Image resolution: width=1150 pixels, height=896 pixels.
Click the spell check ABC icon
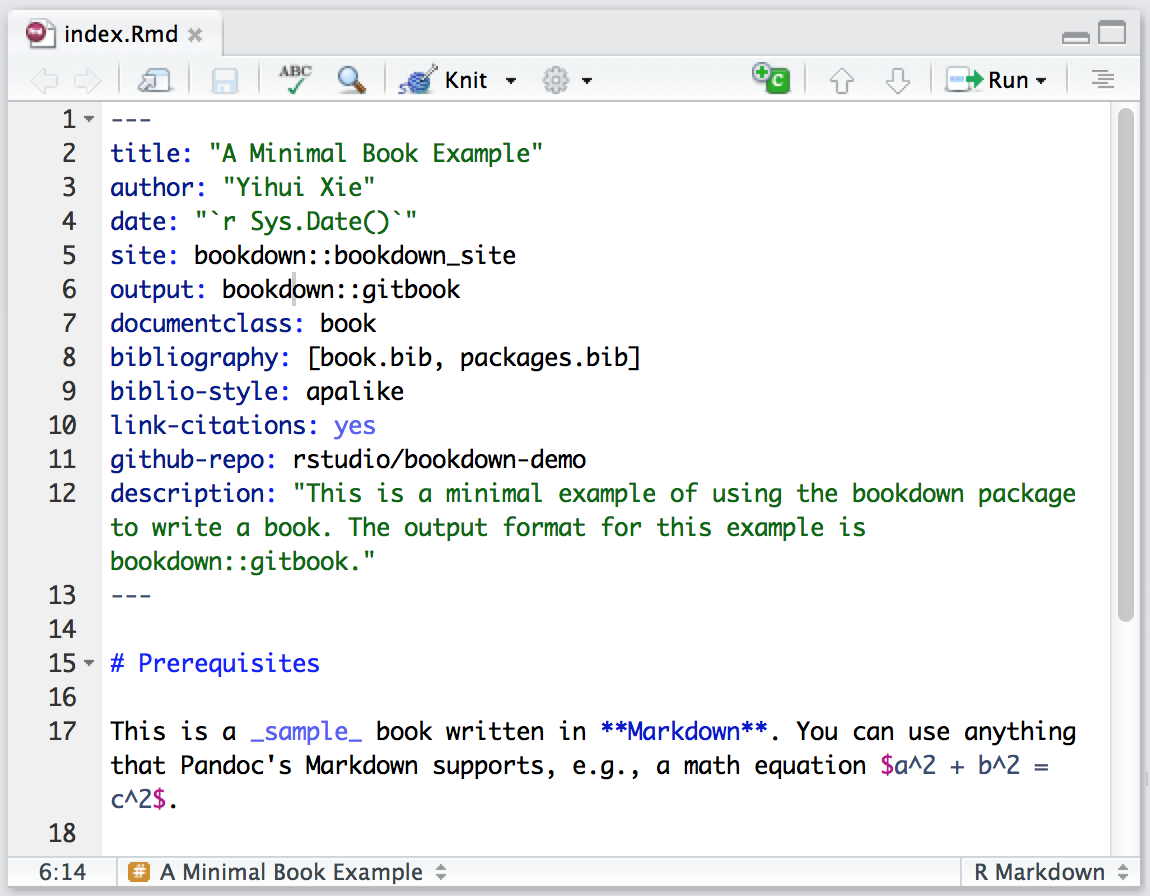point(295,80)
